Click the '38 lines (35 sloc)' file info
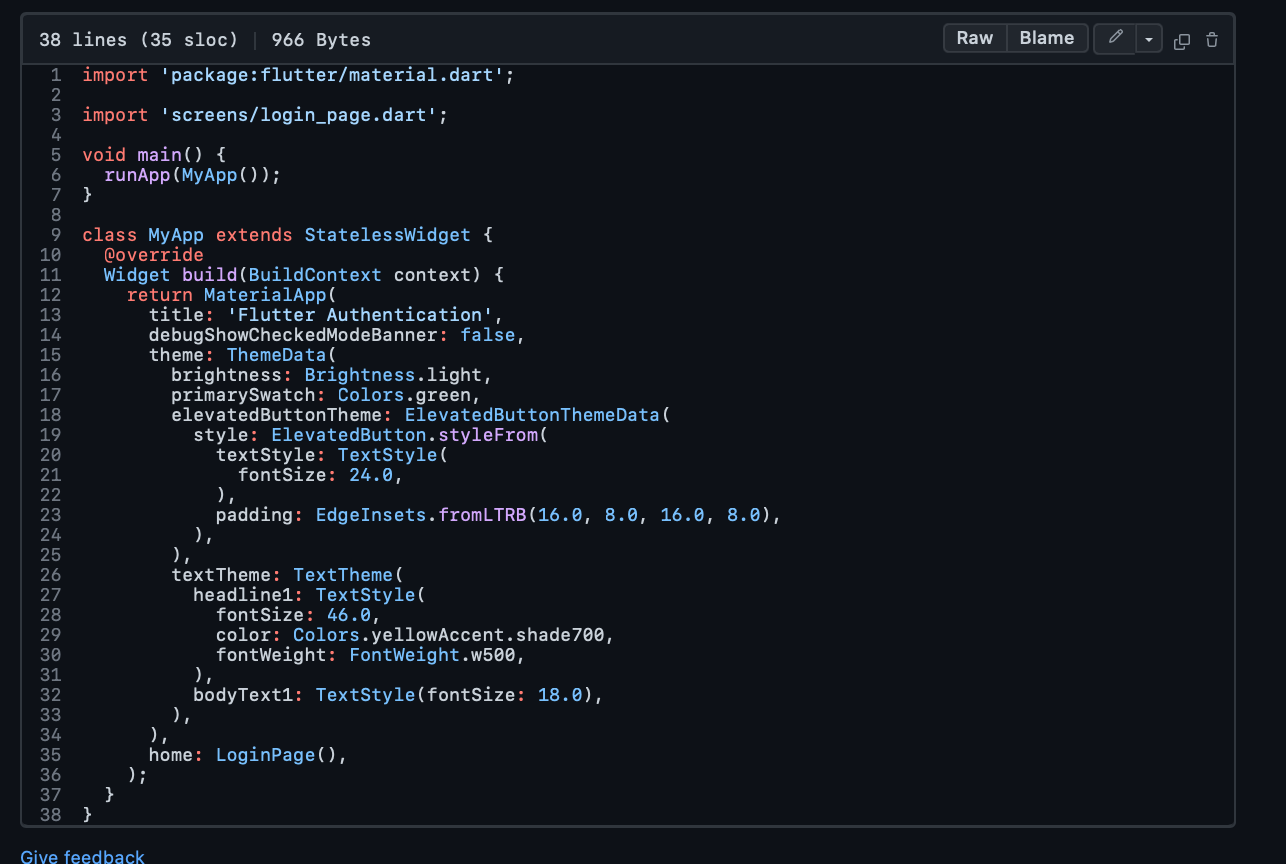Image resolution: width=1286 pixels, height=864 pixels. (138, 40)
